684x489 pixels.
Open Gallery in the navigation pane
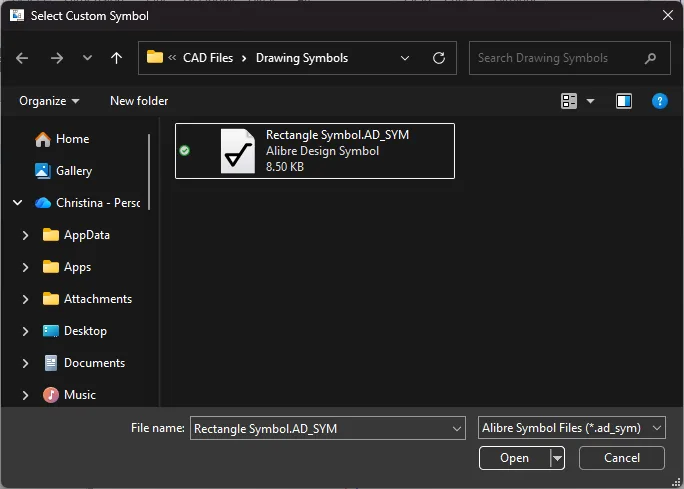tap(63, 171)
